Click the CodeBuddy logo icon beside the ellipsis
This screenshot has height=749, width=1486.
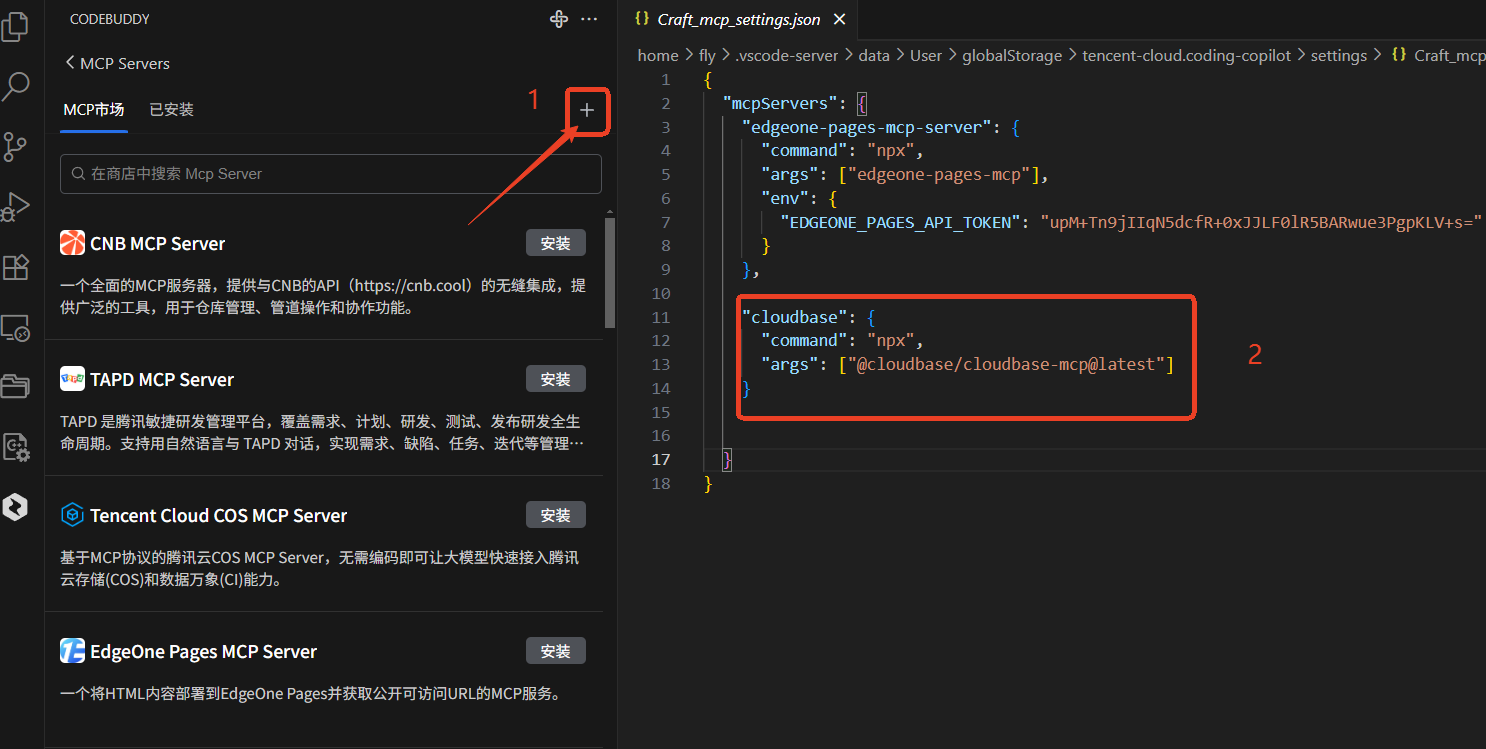558,18
